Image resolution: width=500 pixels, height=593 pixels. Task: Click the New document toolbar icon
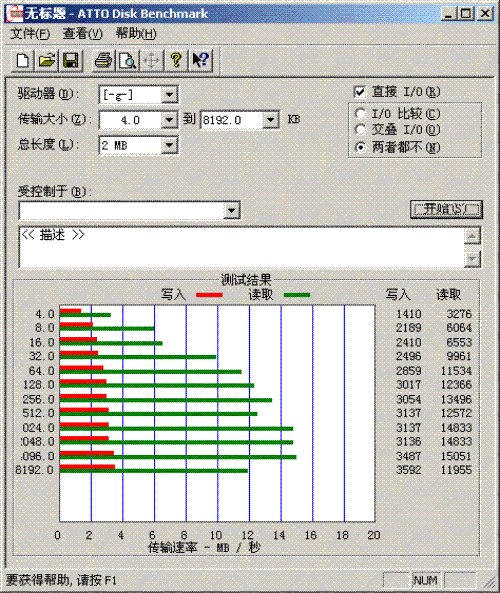pyautogui.click(x=23, y=61)
